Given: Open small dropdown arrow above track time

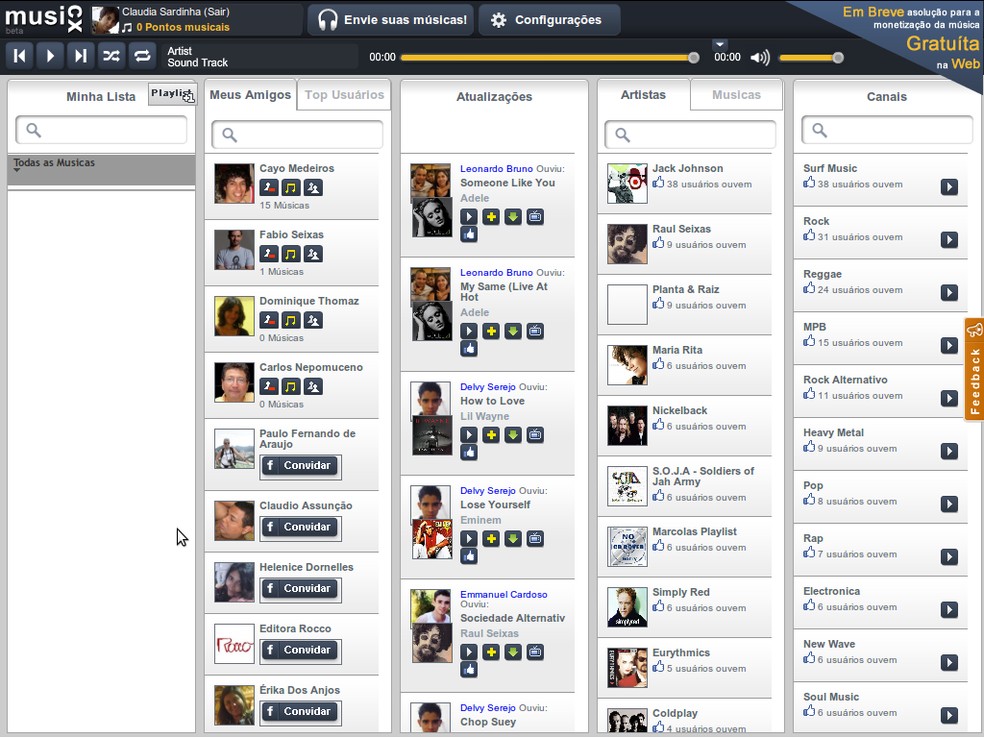Looking at the screenshot, I should [x=720, y=44].
